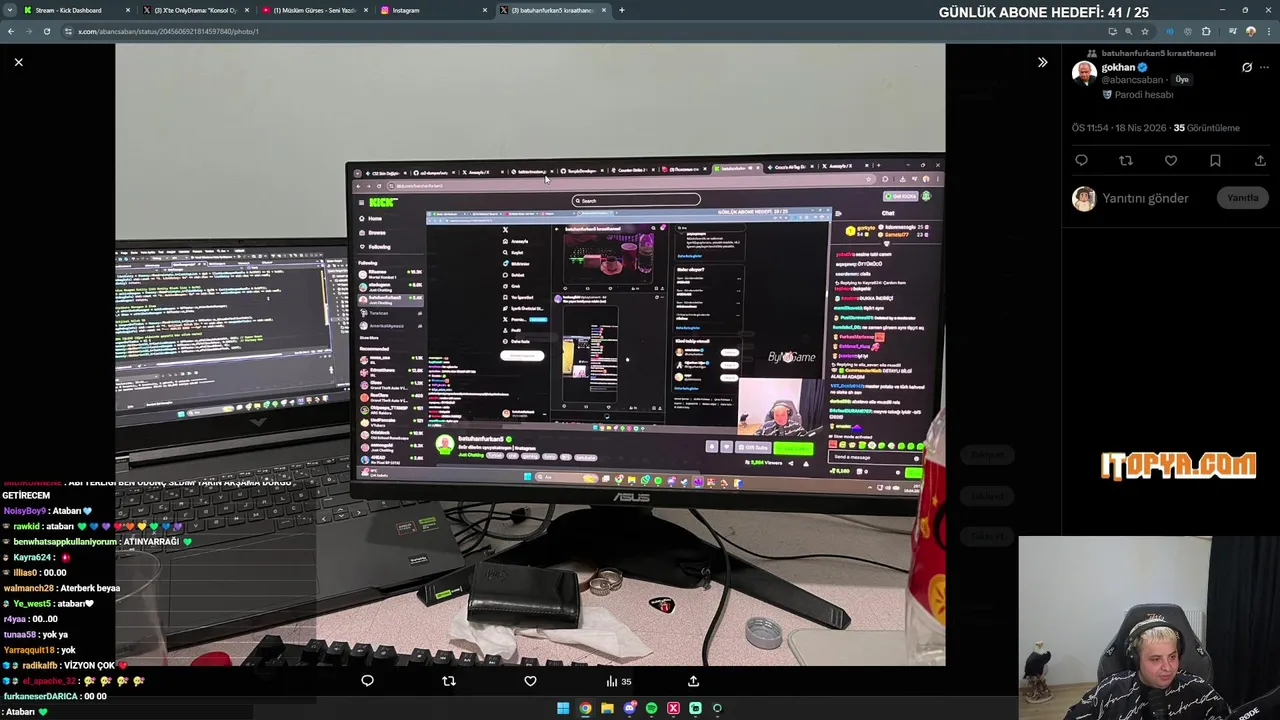The image size is (1280, 720).
Task: Go back with the browser back arrow
Action: [10, 31]
